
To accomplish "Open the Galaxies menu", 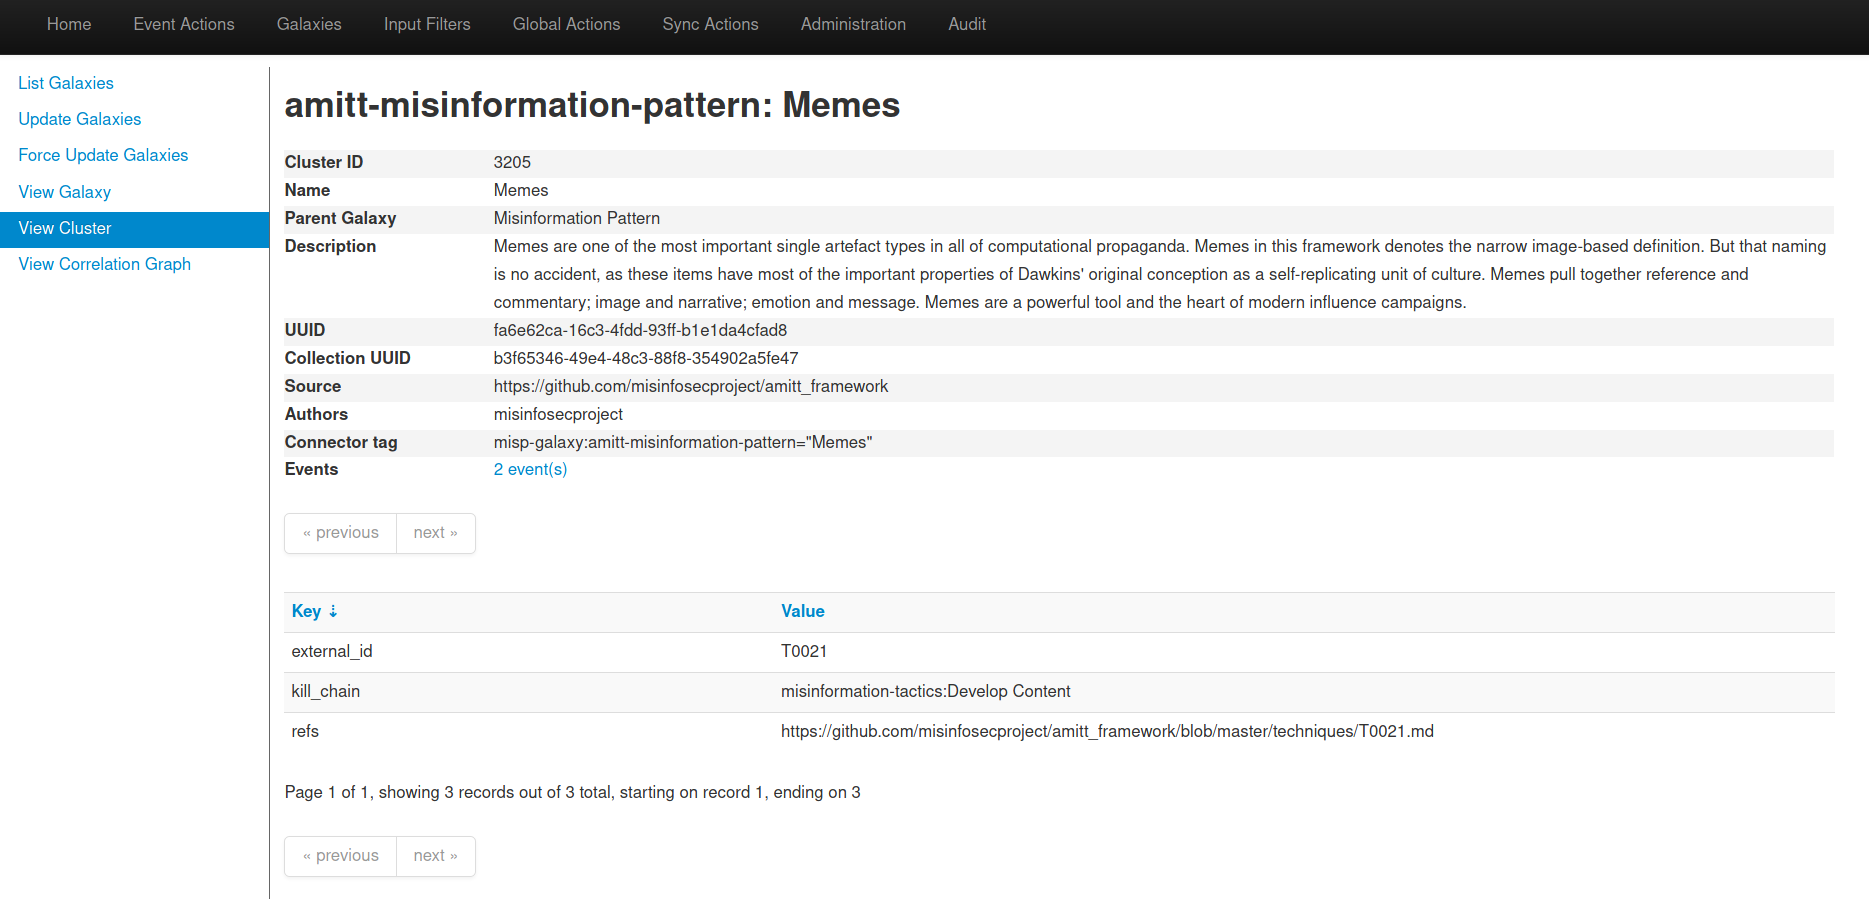I will [x=309, y=24].
